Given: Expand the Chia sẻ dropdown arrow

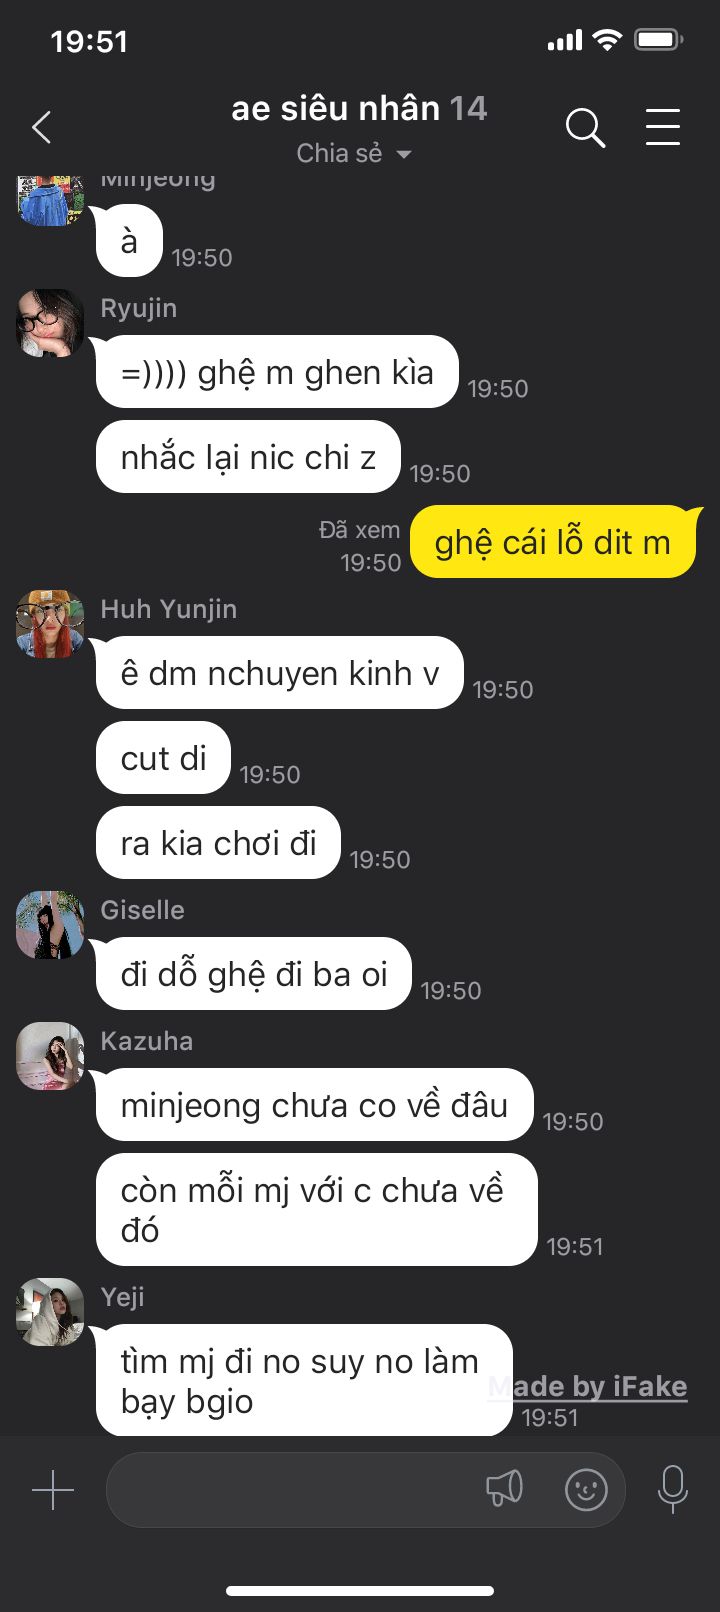Looking at the screenshot, I should click(404, 154).
